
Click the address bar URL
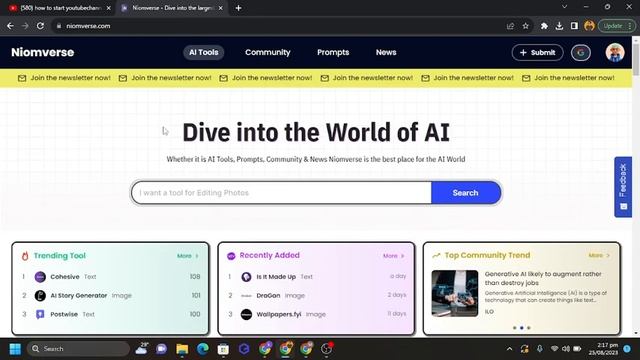tap(88, 26)
